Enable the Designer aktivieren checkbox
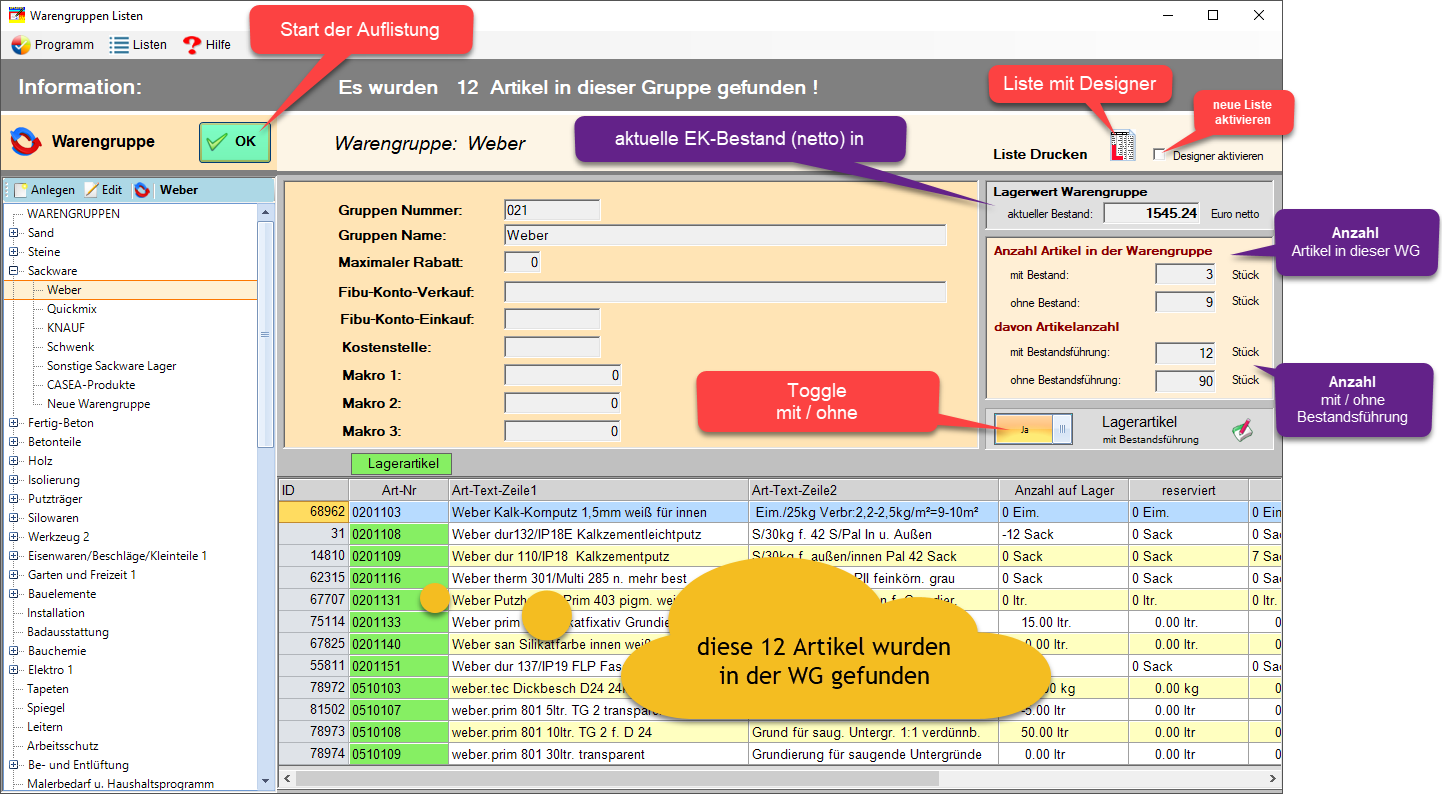 click(x=1159, y=155)
